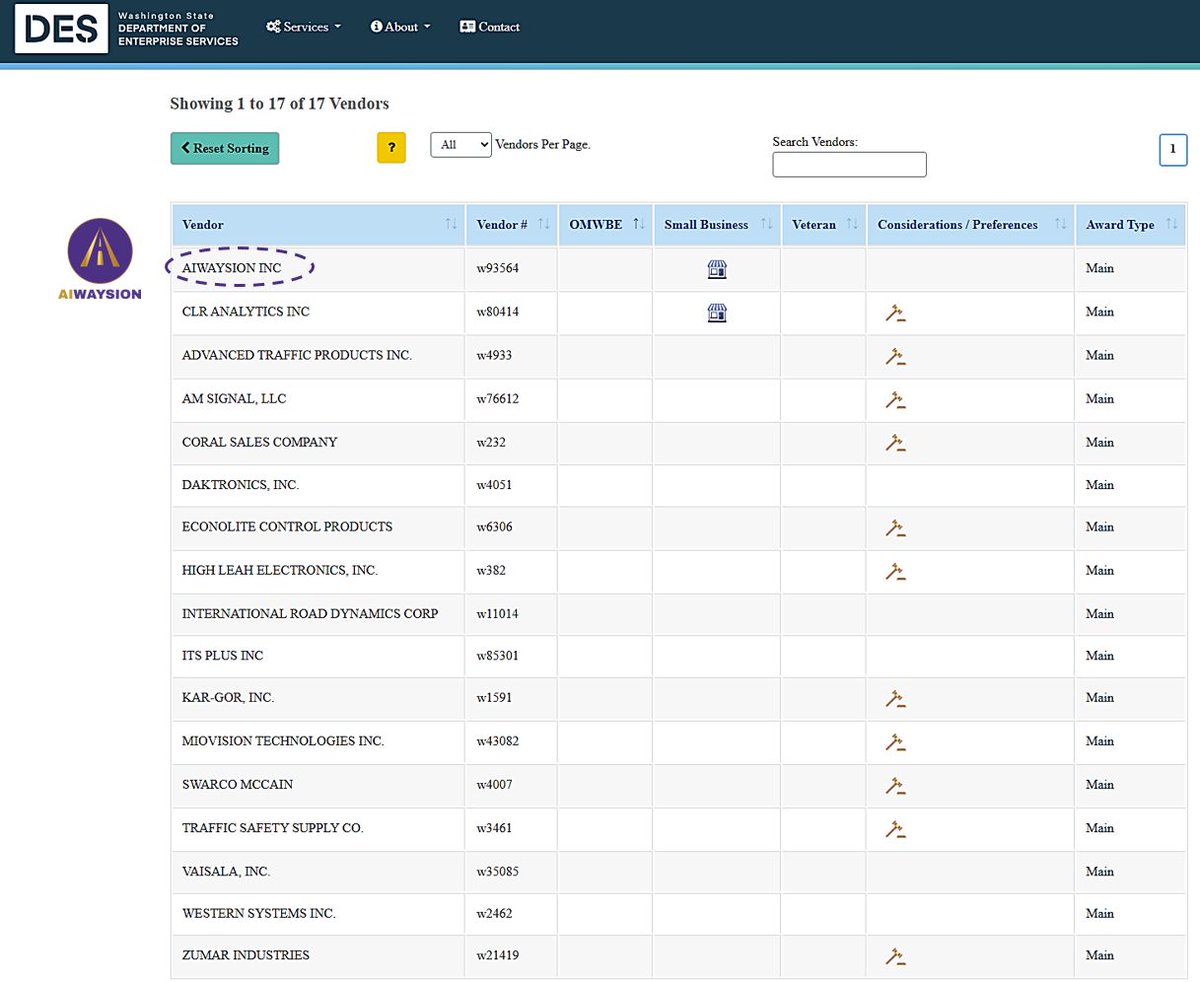Screen dimensions: 1200x982
Task: Click vendor number w93564
Action: (x=498, y=268)
